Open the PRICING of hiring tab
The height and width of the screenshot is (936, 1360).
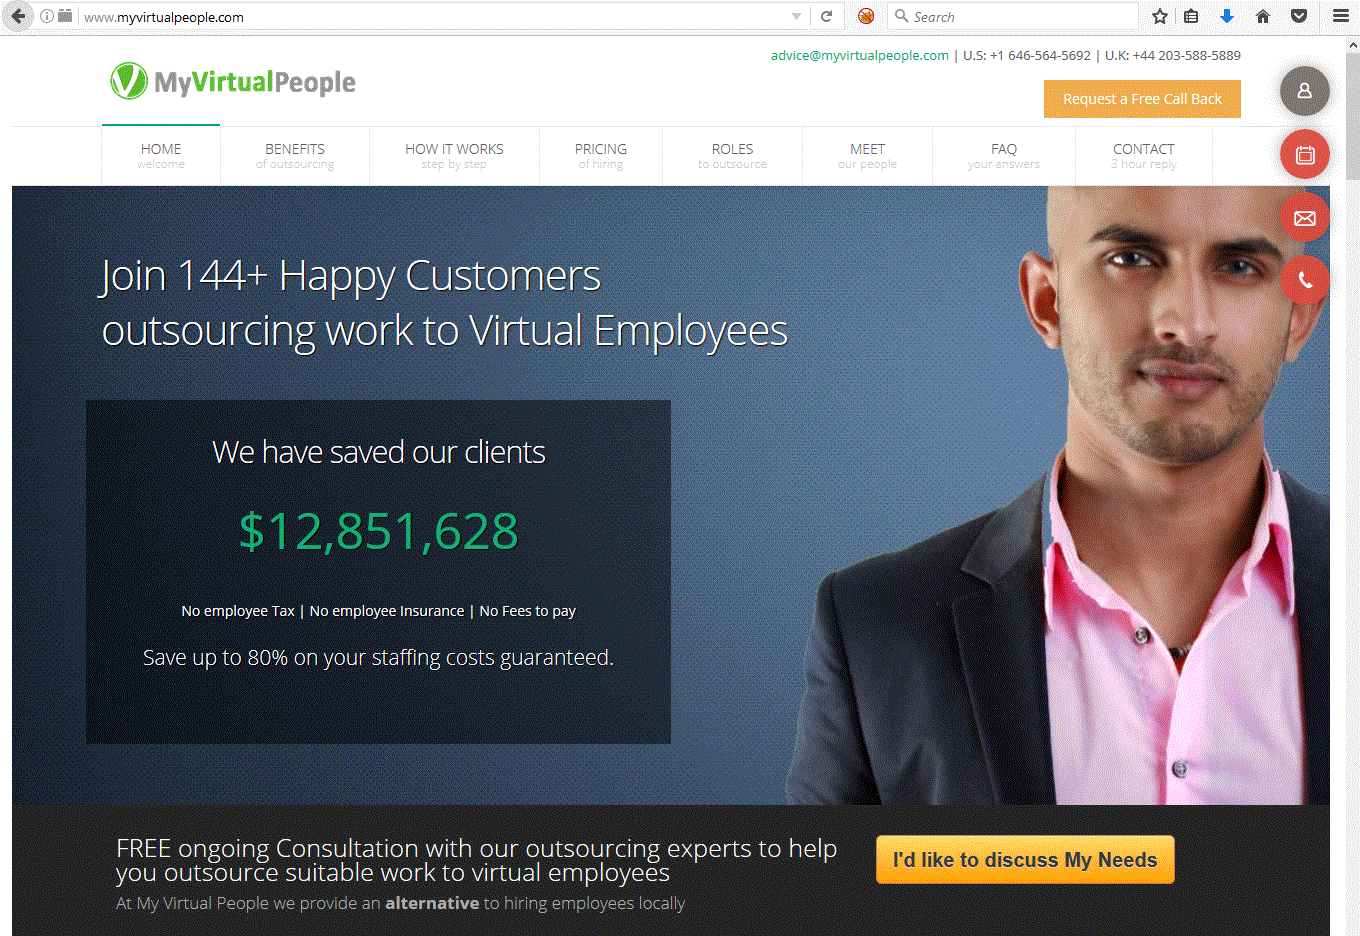(601, 156)
